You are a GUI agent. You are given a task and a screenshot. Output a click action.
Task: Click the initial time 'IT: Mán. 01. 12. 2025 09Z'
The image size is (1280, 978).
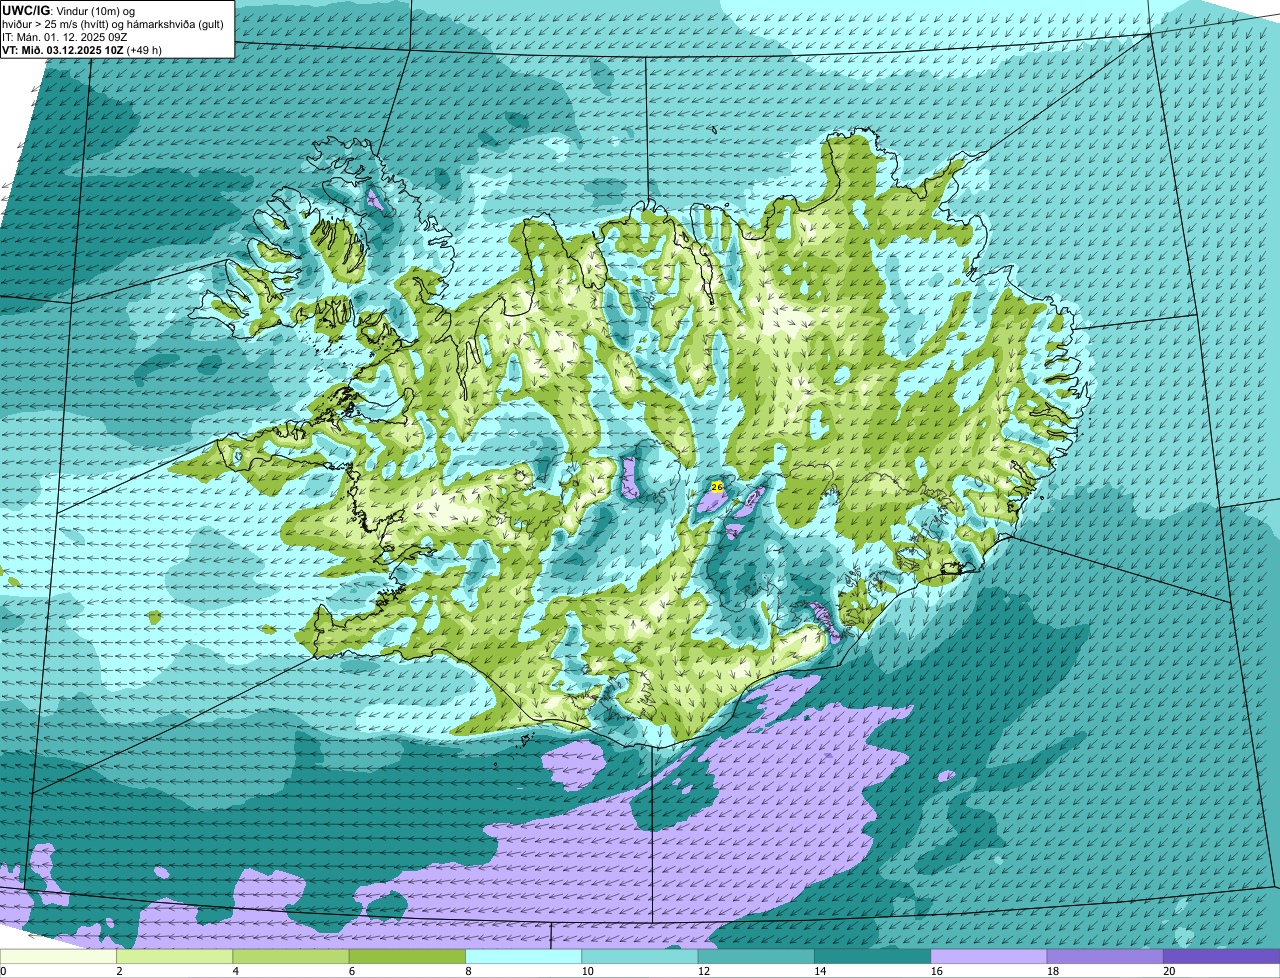(x=65, y=37)
